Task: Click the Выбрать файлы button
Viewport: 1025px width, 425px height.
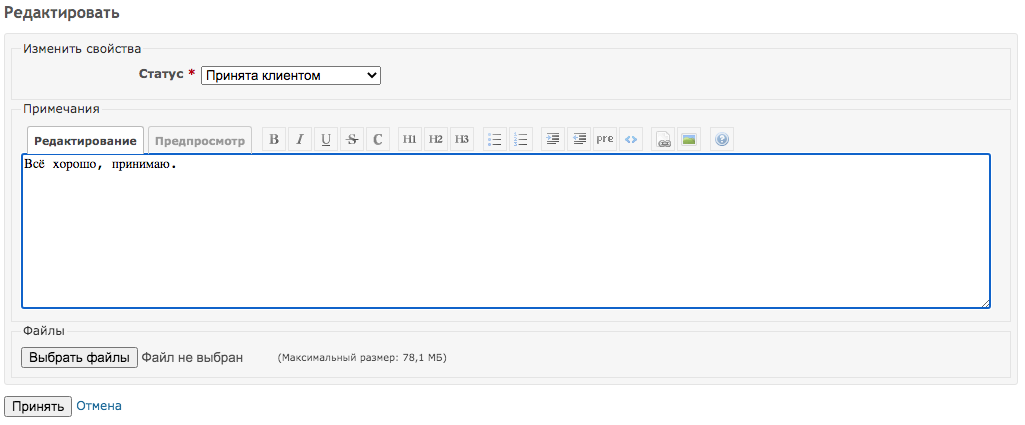Action: click(80, 357)
